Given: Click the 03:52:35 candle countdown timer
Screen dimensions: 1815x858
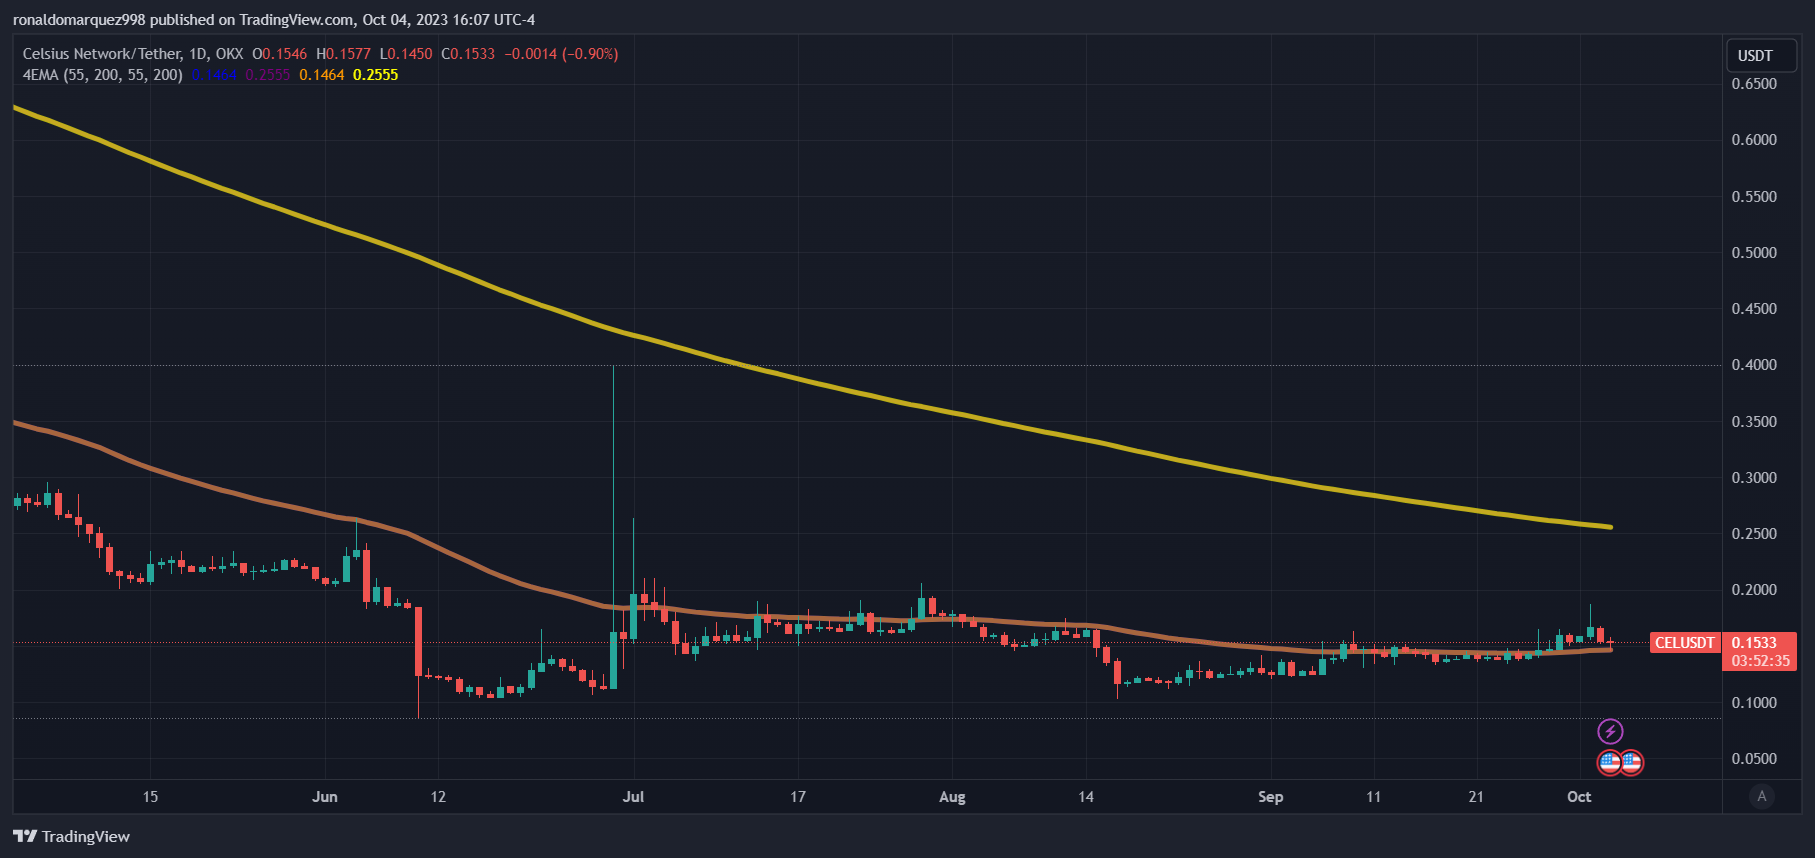Looking at the screenshot, I should 1760,661.
